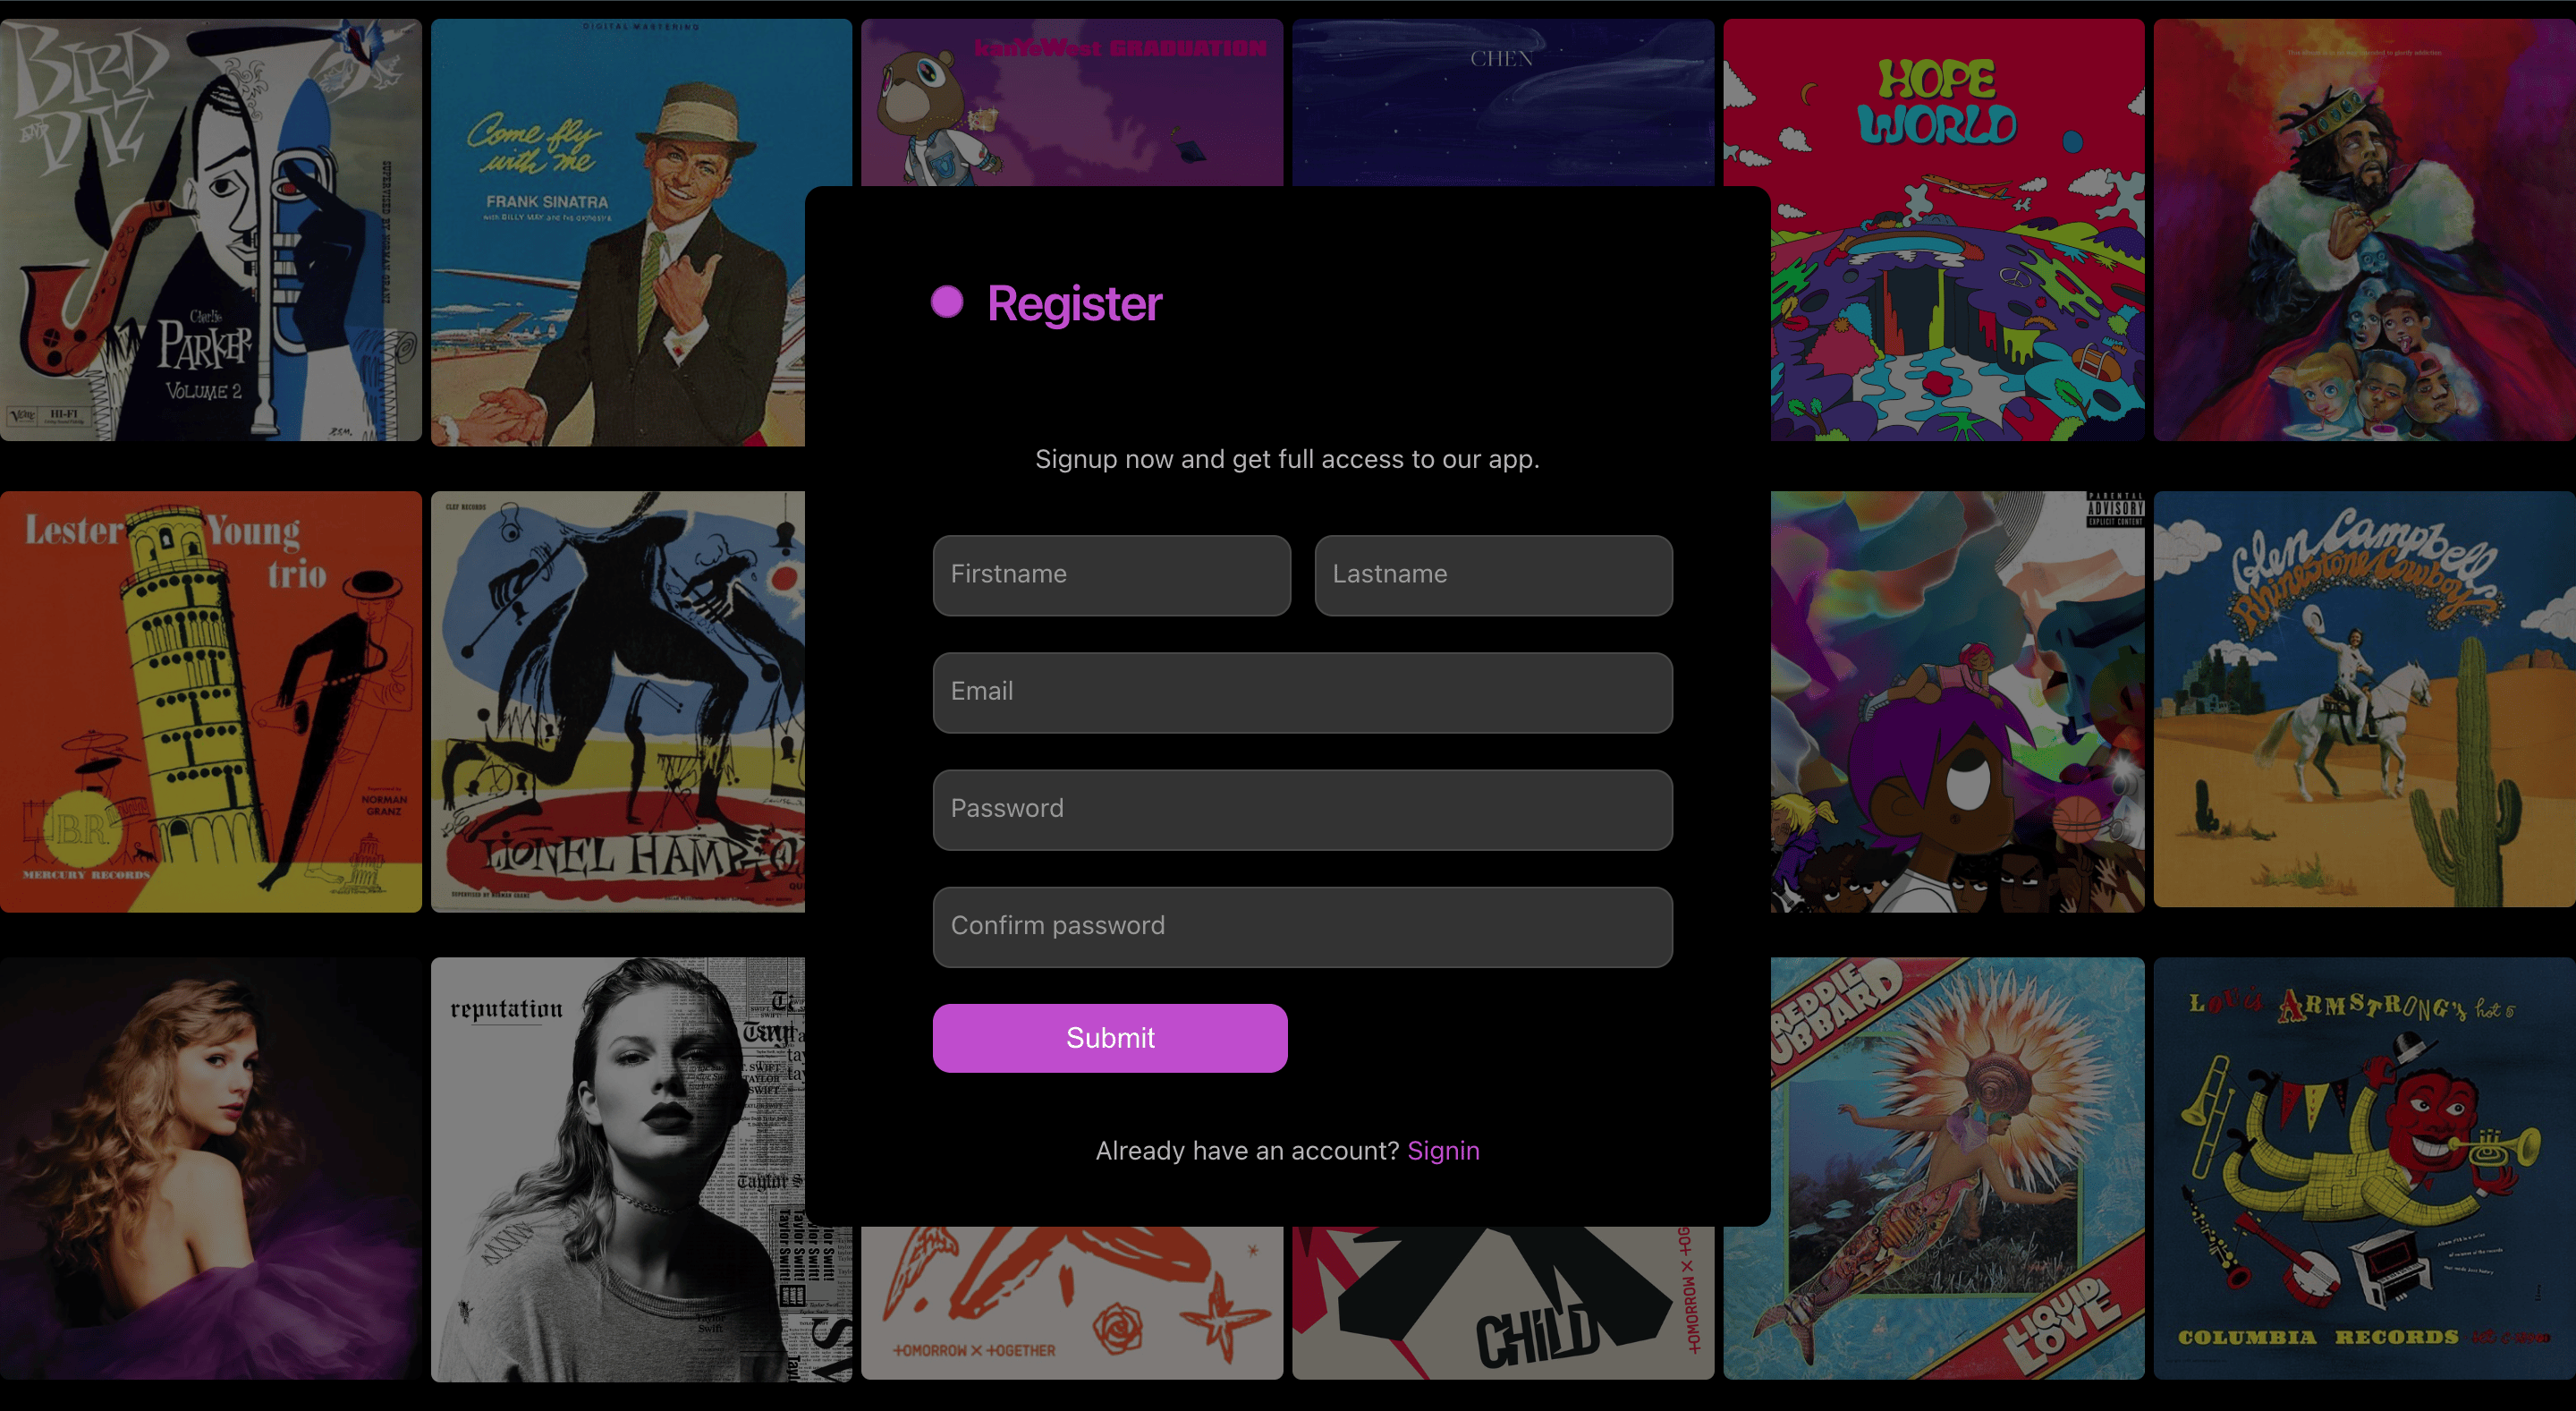Click the Bird and Diz album cover
The image size is (2576, 1411).
point(211,230)
